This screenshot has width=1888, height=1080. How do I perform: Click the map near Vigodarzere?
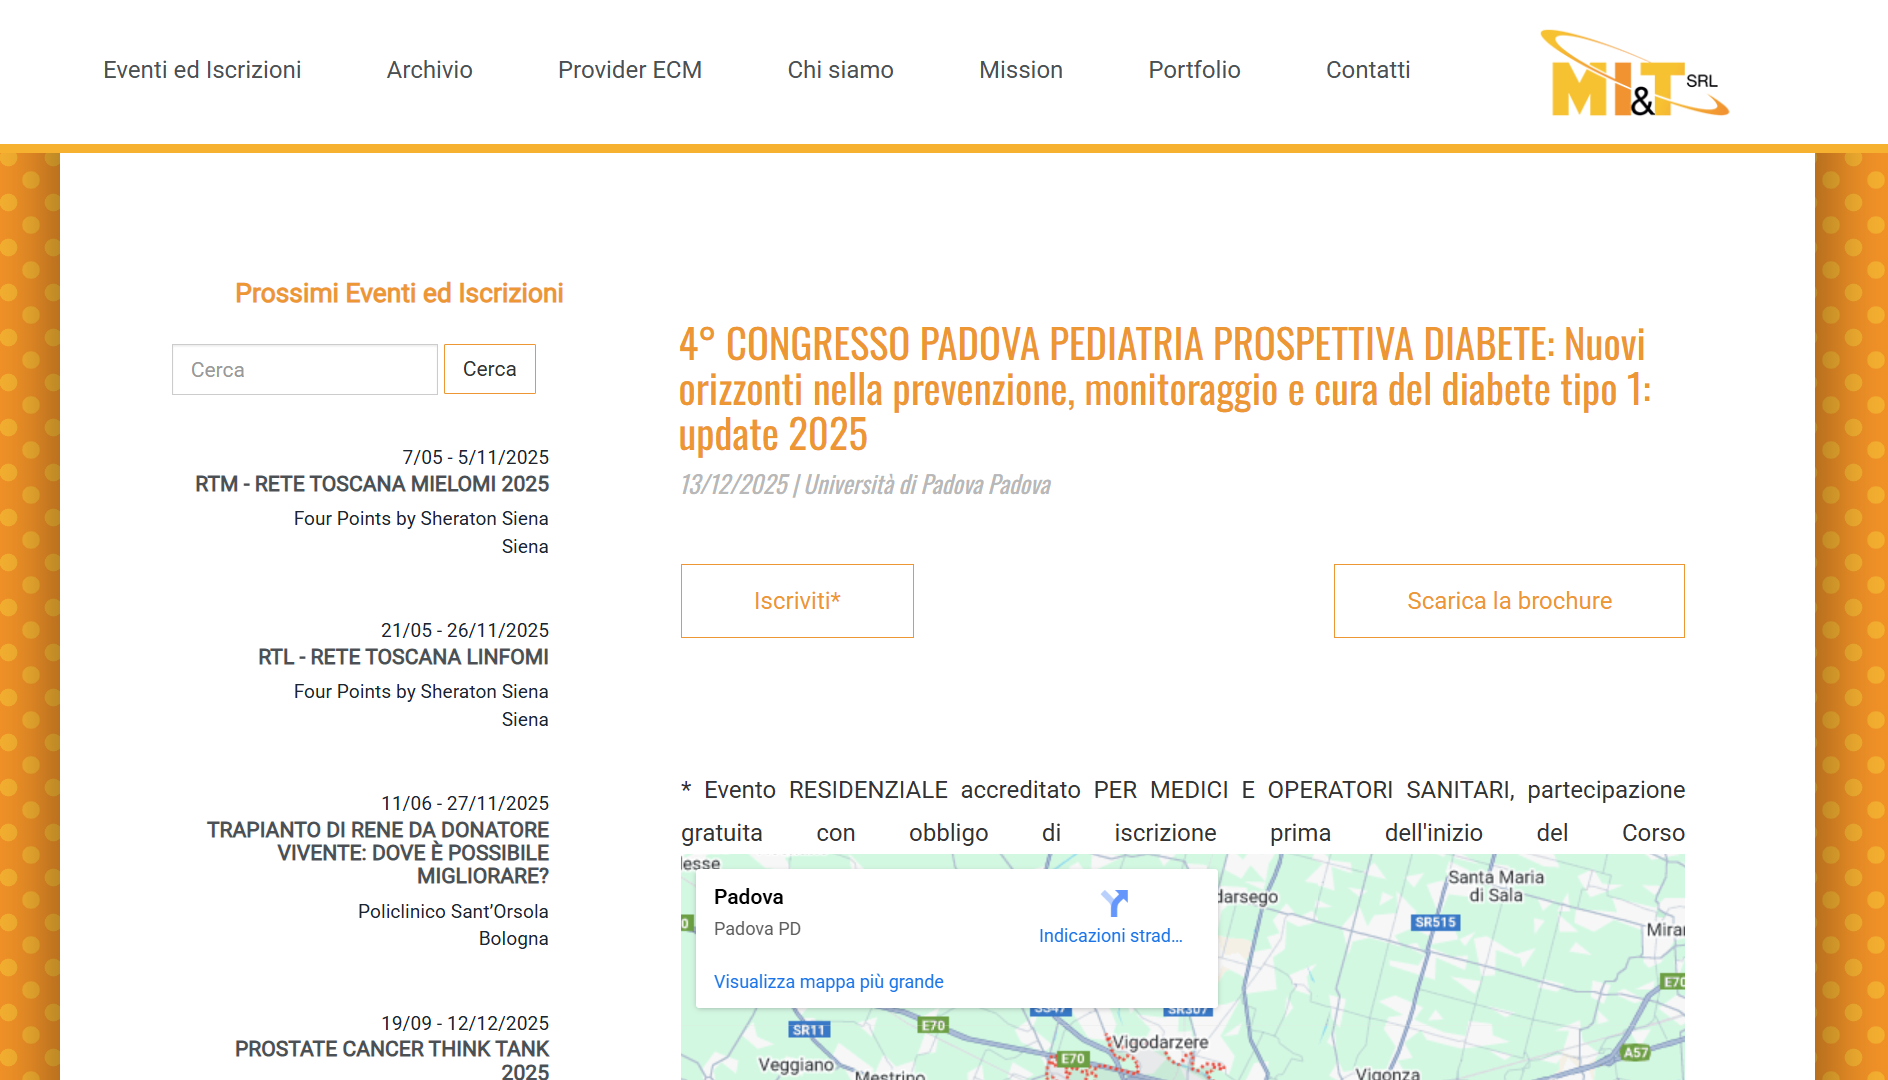[1160, 1043]
